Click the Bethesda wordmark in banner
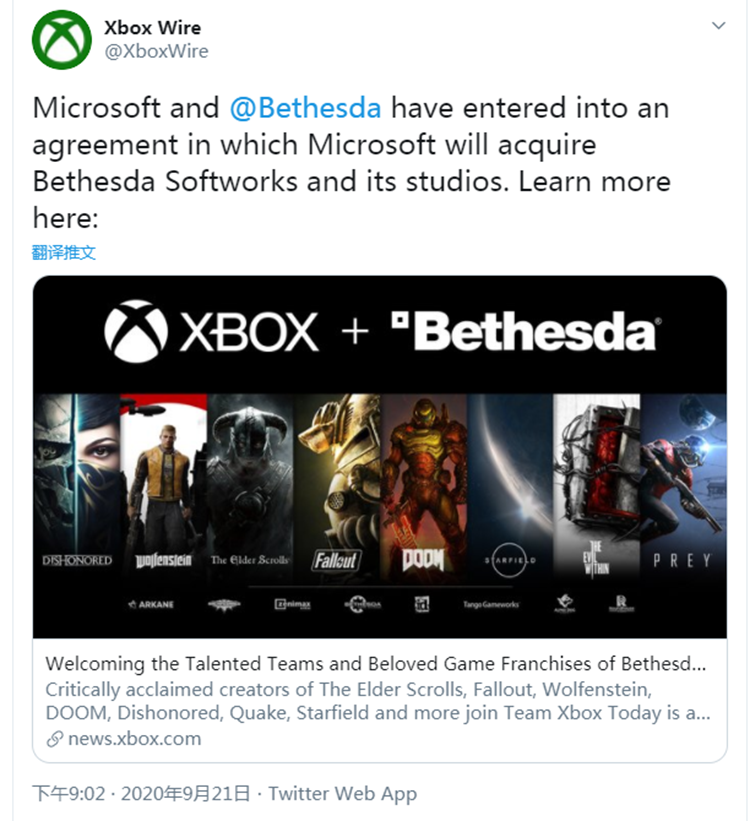This screenshot has height=821, width=750. [524, 331]
